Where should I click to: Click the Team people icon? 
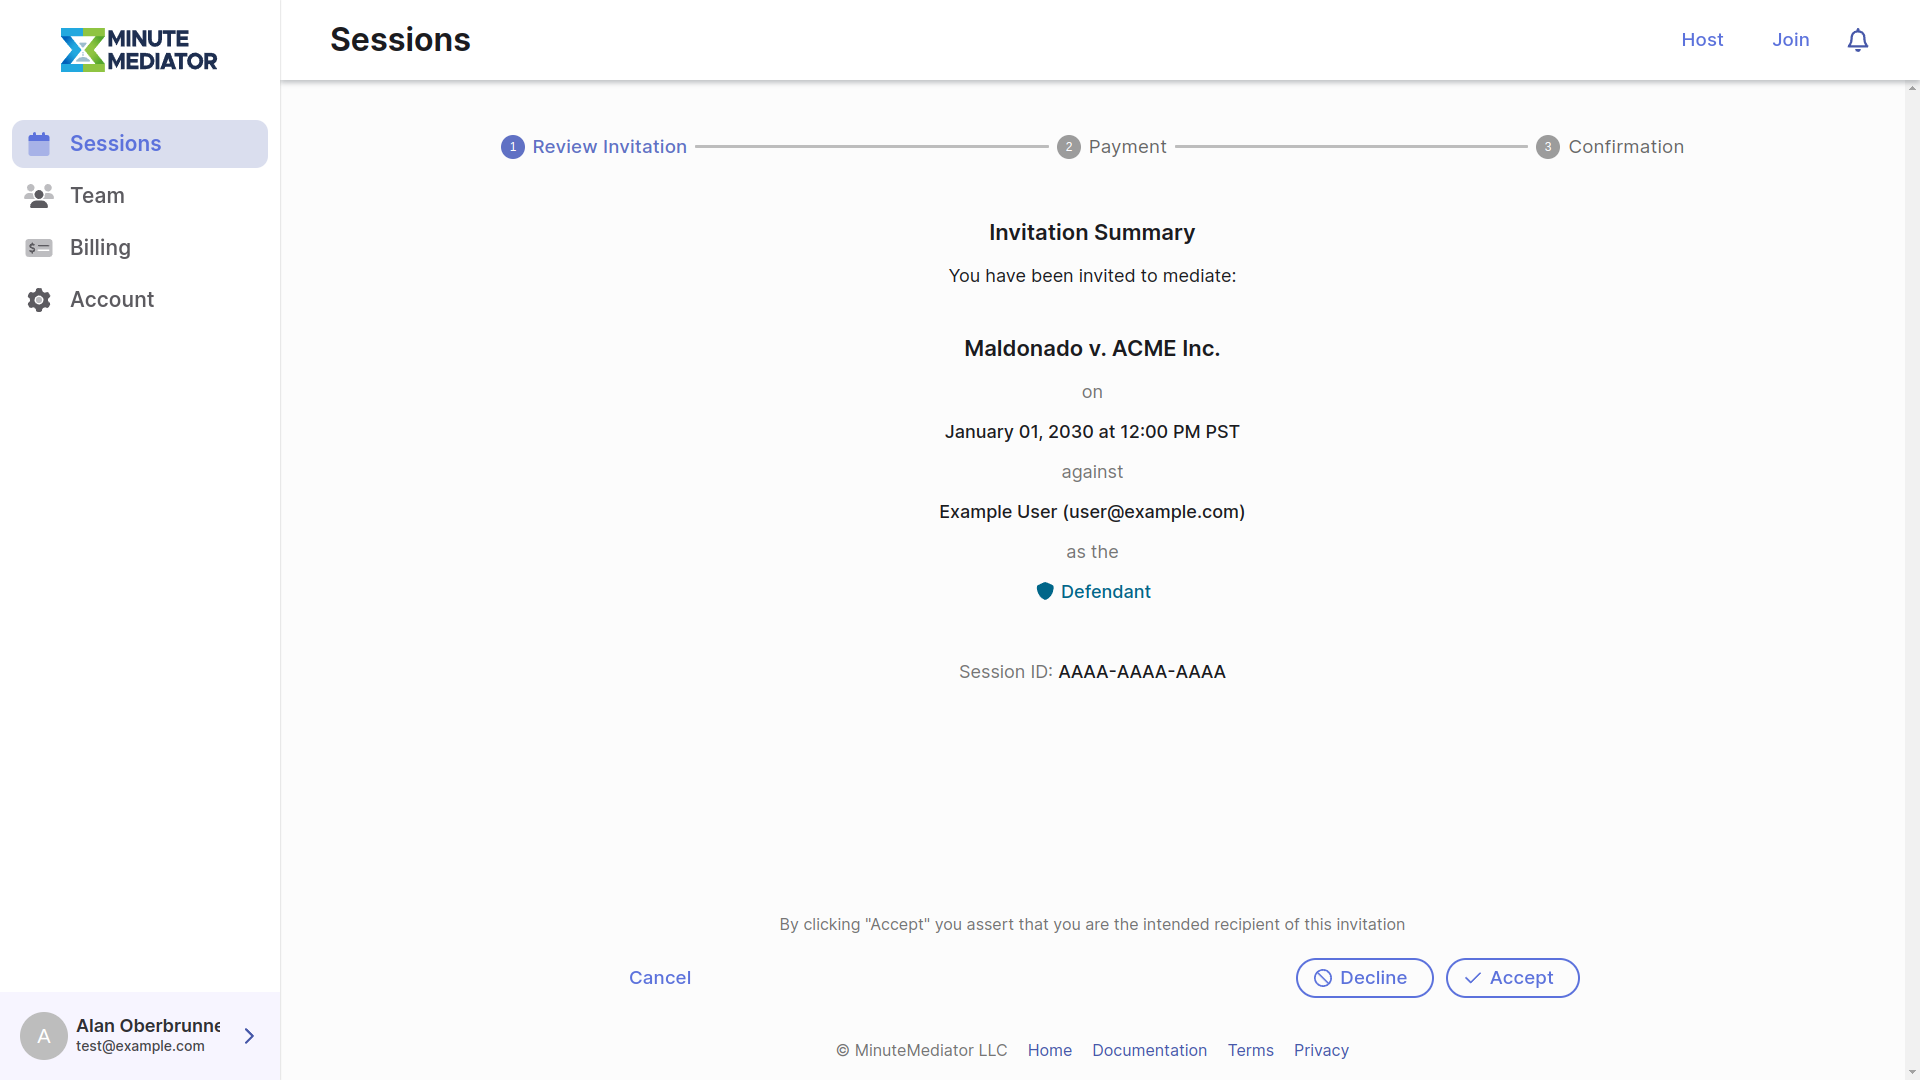click(39, 196)
